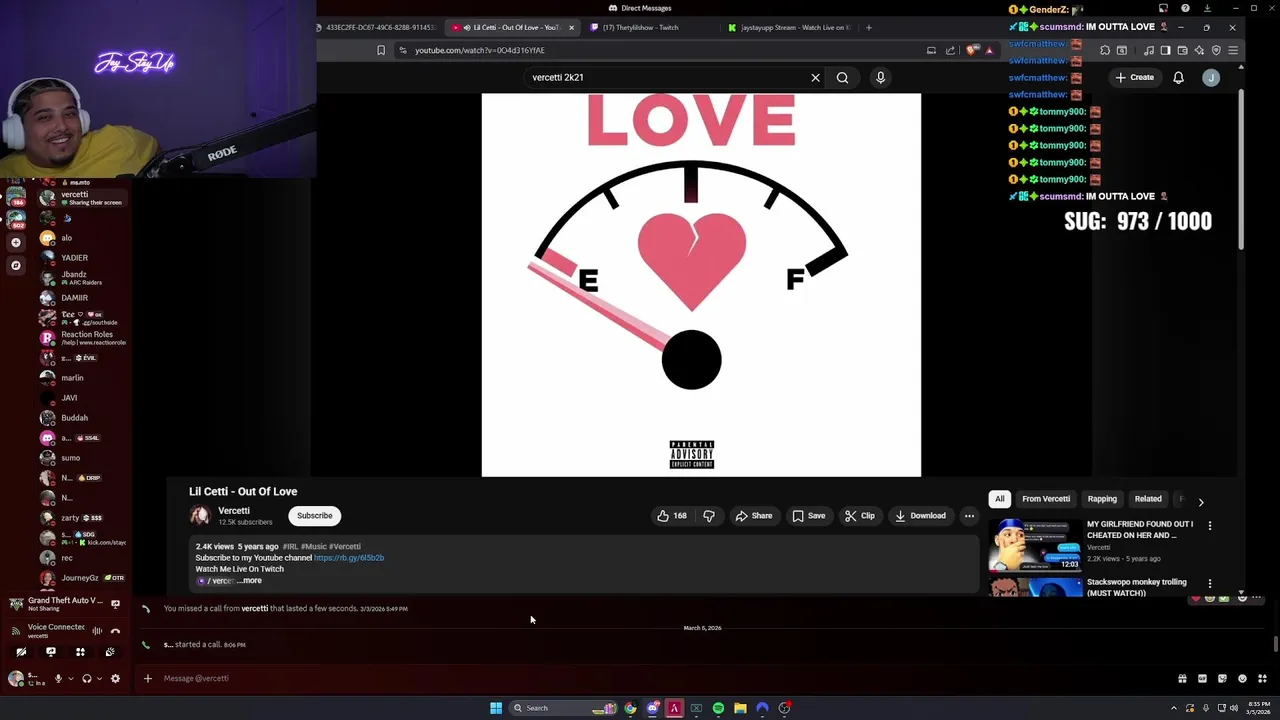
Task: Expand Discord headphones output options arrow
Action: point(99,679)
